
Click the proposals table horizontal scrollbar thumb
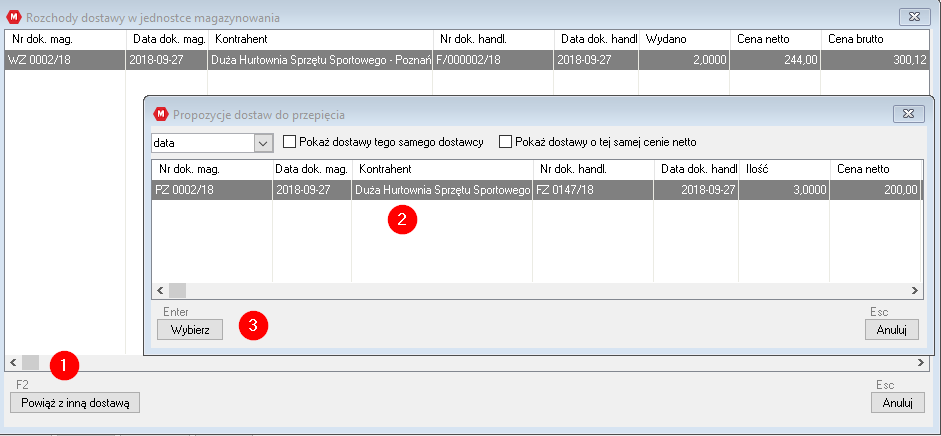(178, 290)
